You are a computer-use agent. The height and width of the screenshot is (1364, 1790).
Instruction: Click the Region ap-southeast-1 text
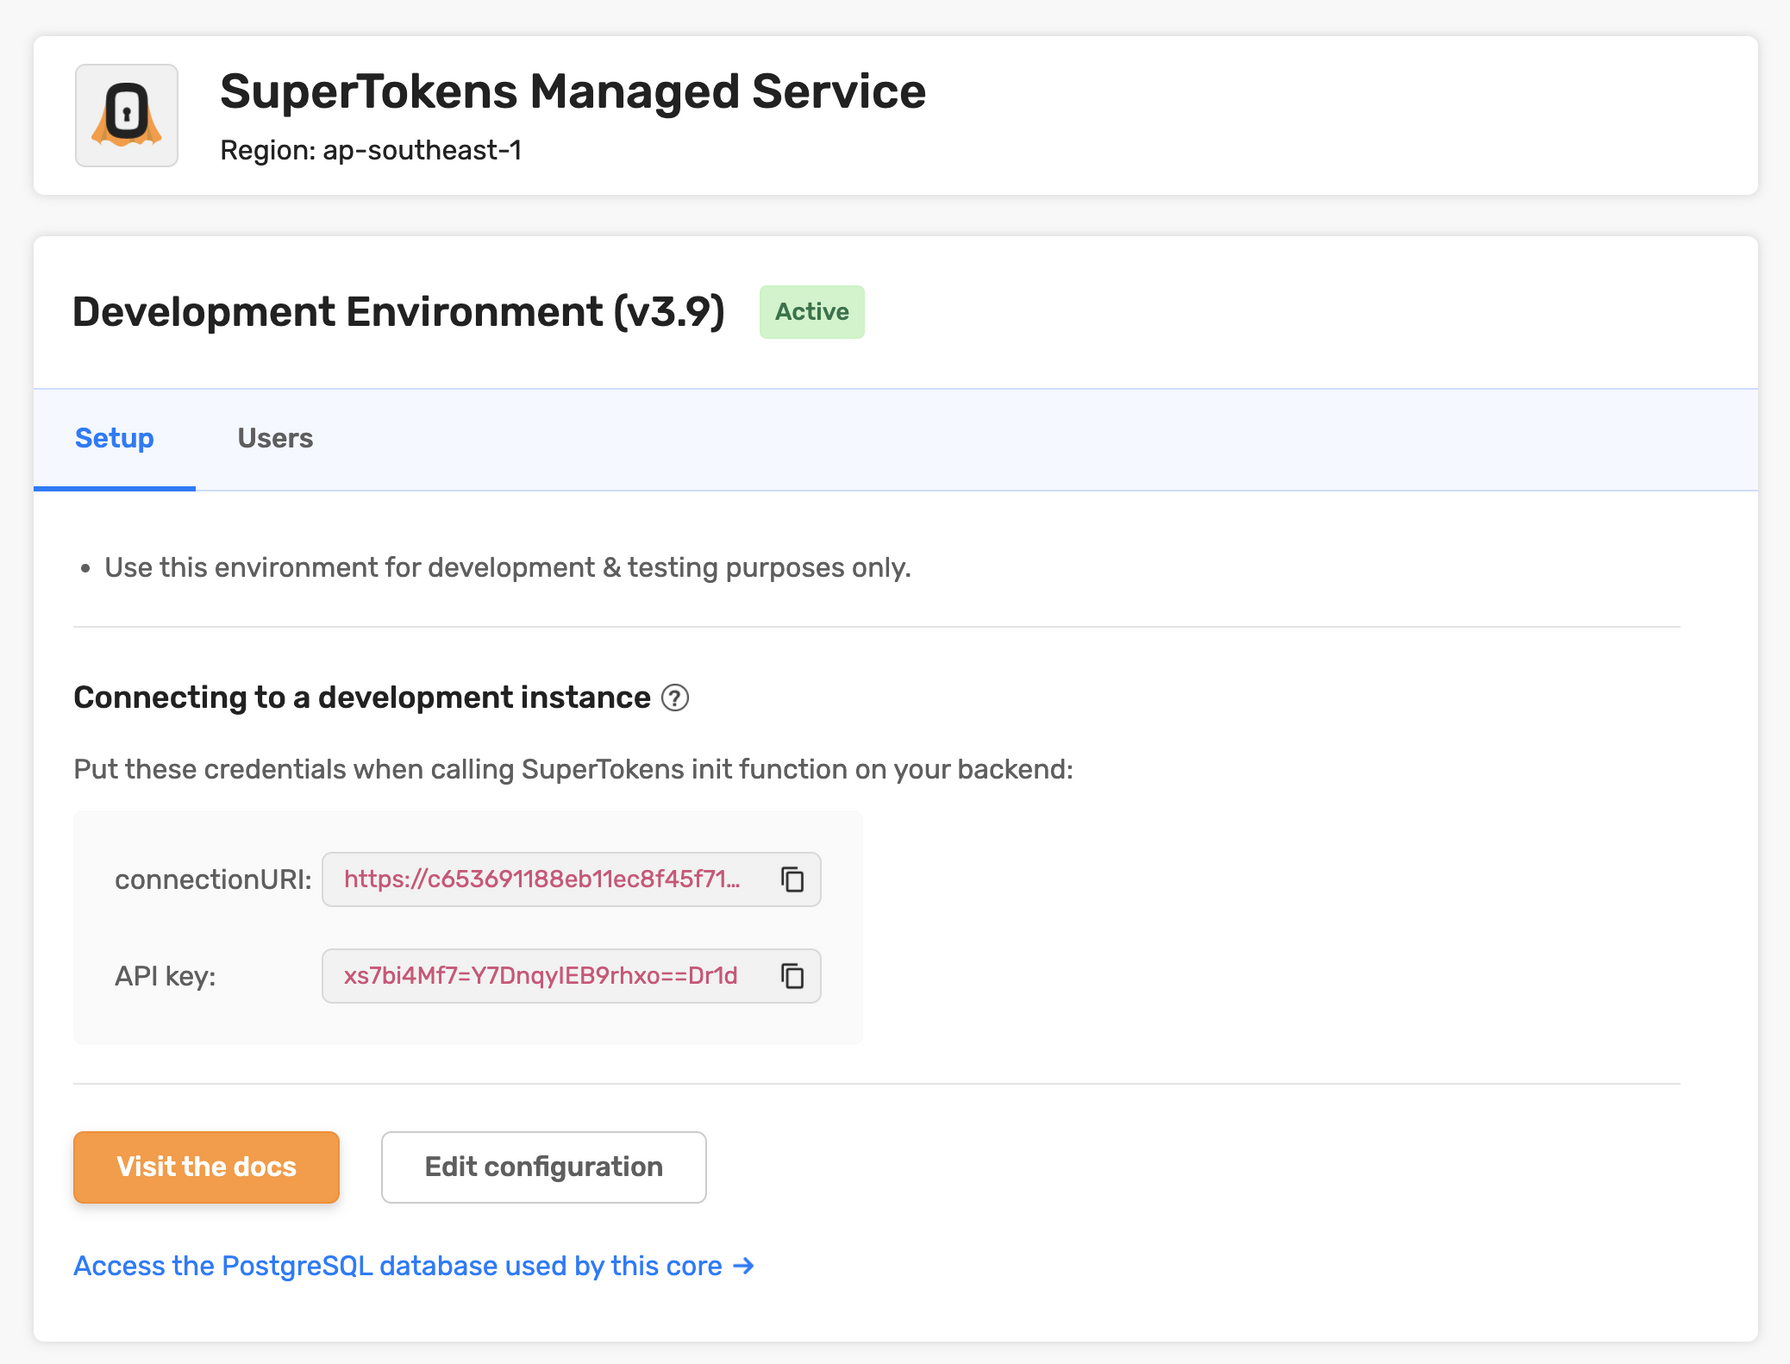coord(370,150)
